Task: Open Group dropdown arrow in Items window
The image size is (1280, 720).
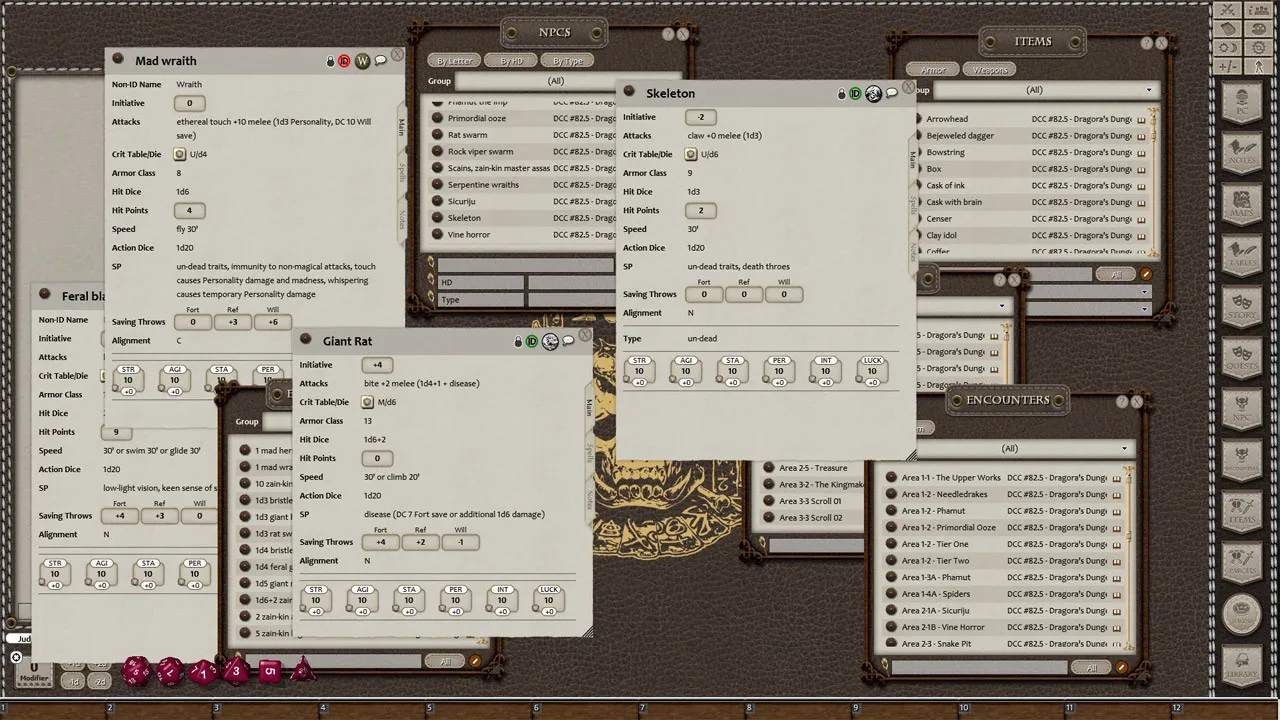Action: click(x=1149, y=90)
